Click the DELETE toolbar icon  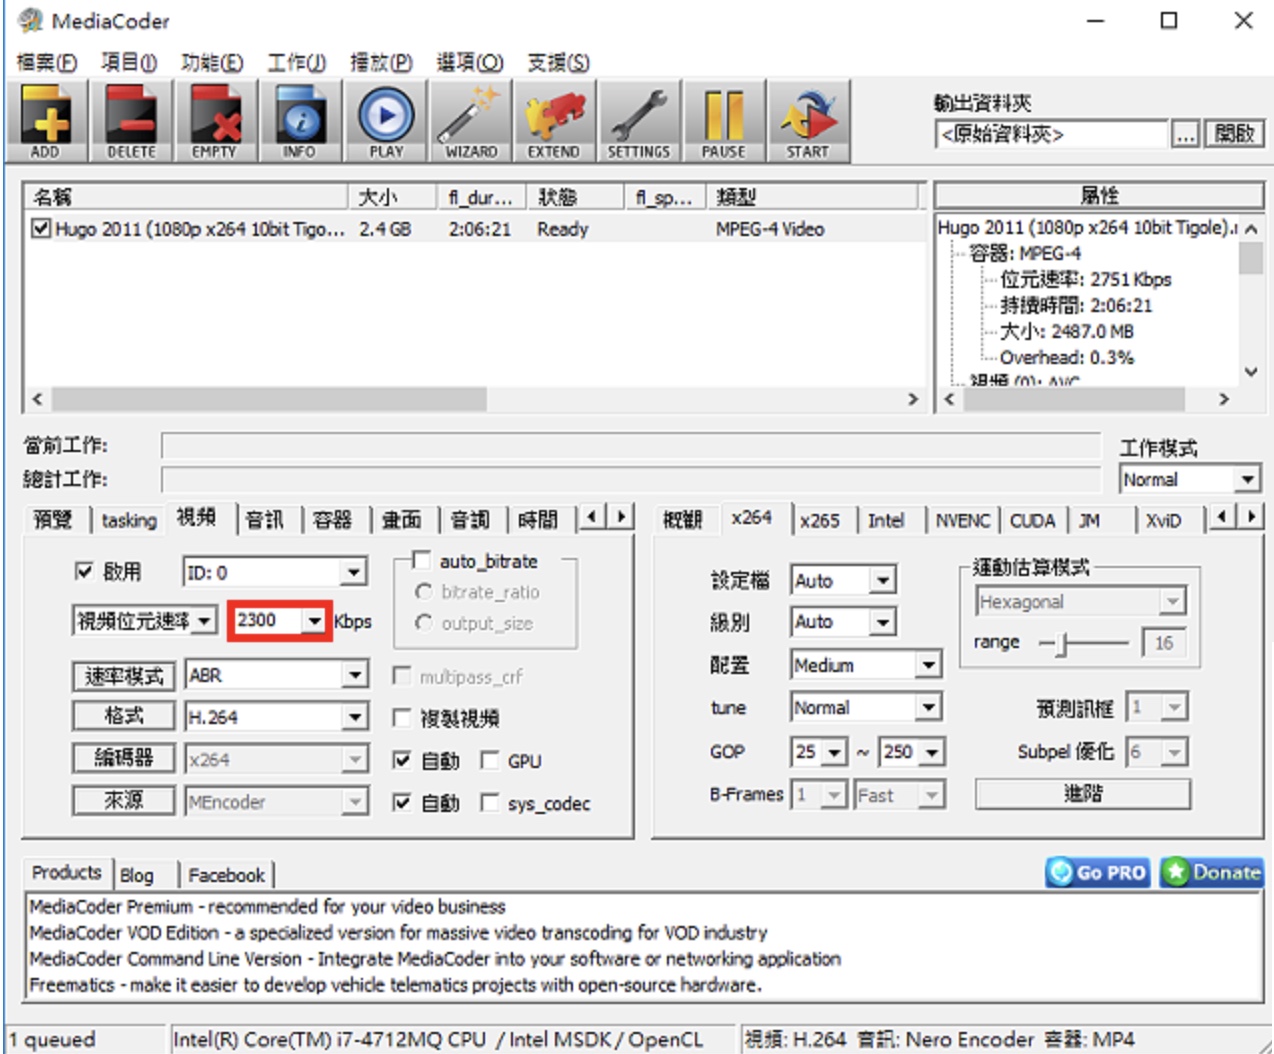(x=131, y=121)
